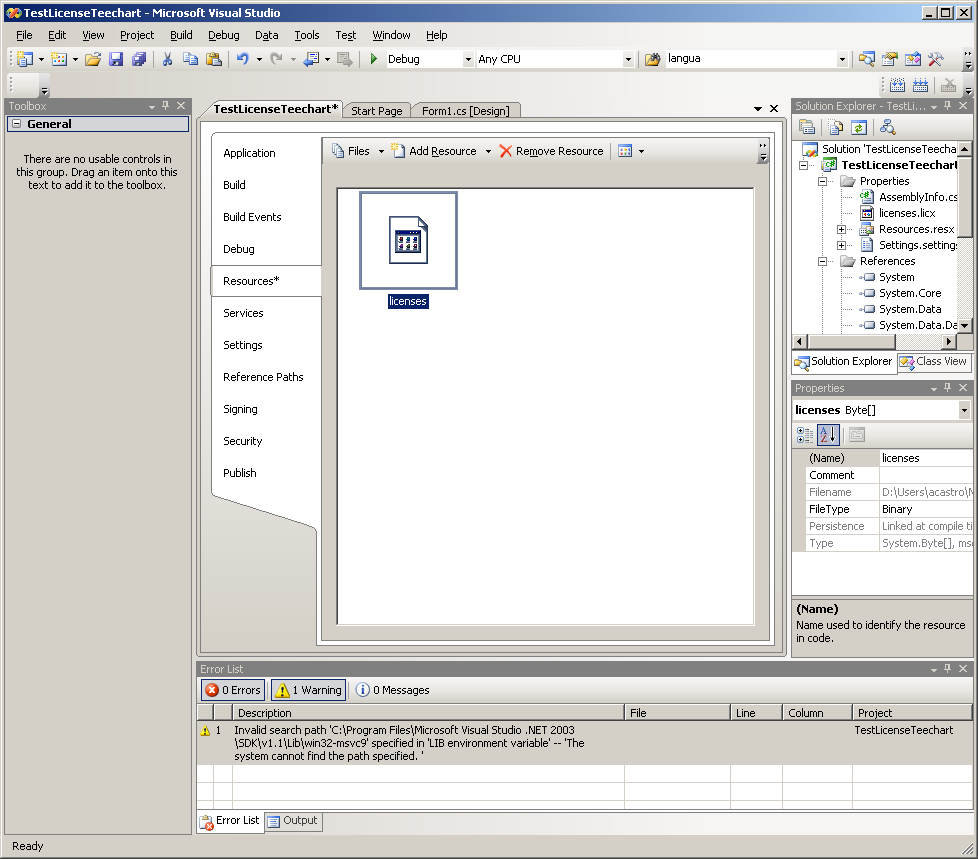Select licenses.licx in Solution Explorer
Screen dimensions: 978x859
[906, 213]
